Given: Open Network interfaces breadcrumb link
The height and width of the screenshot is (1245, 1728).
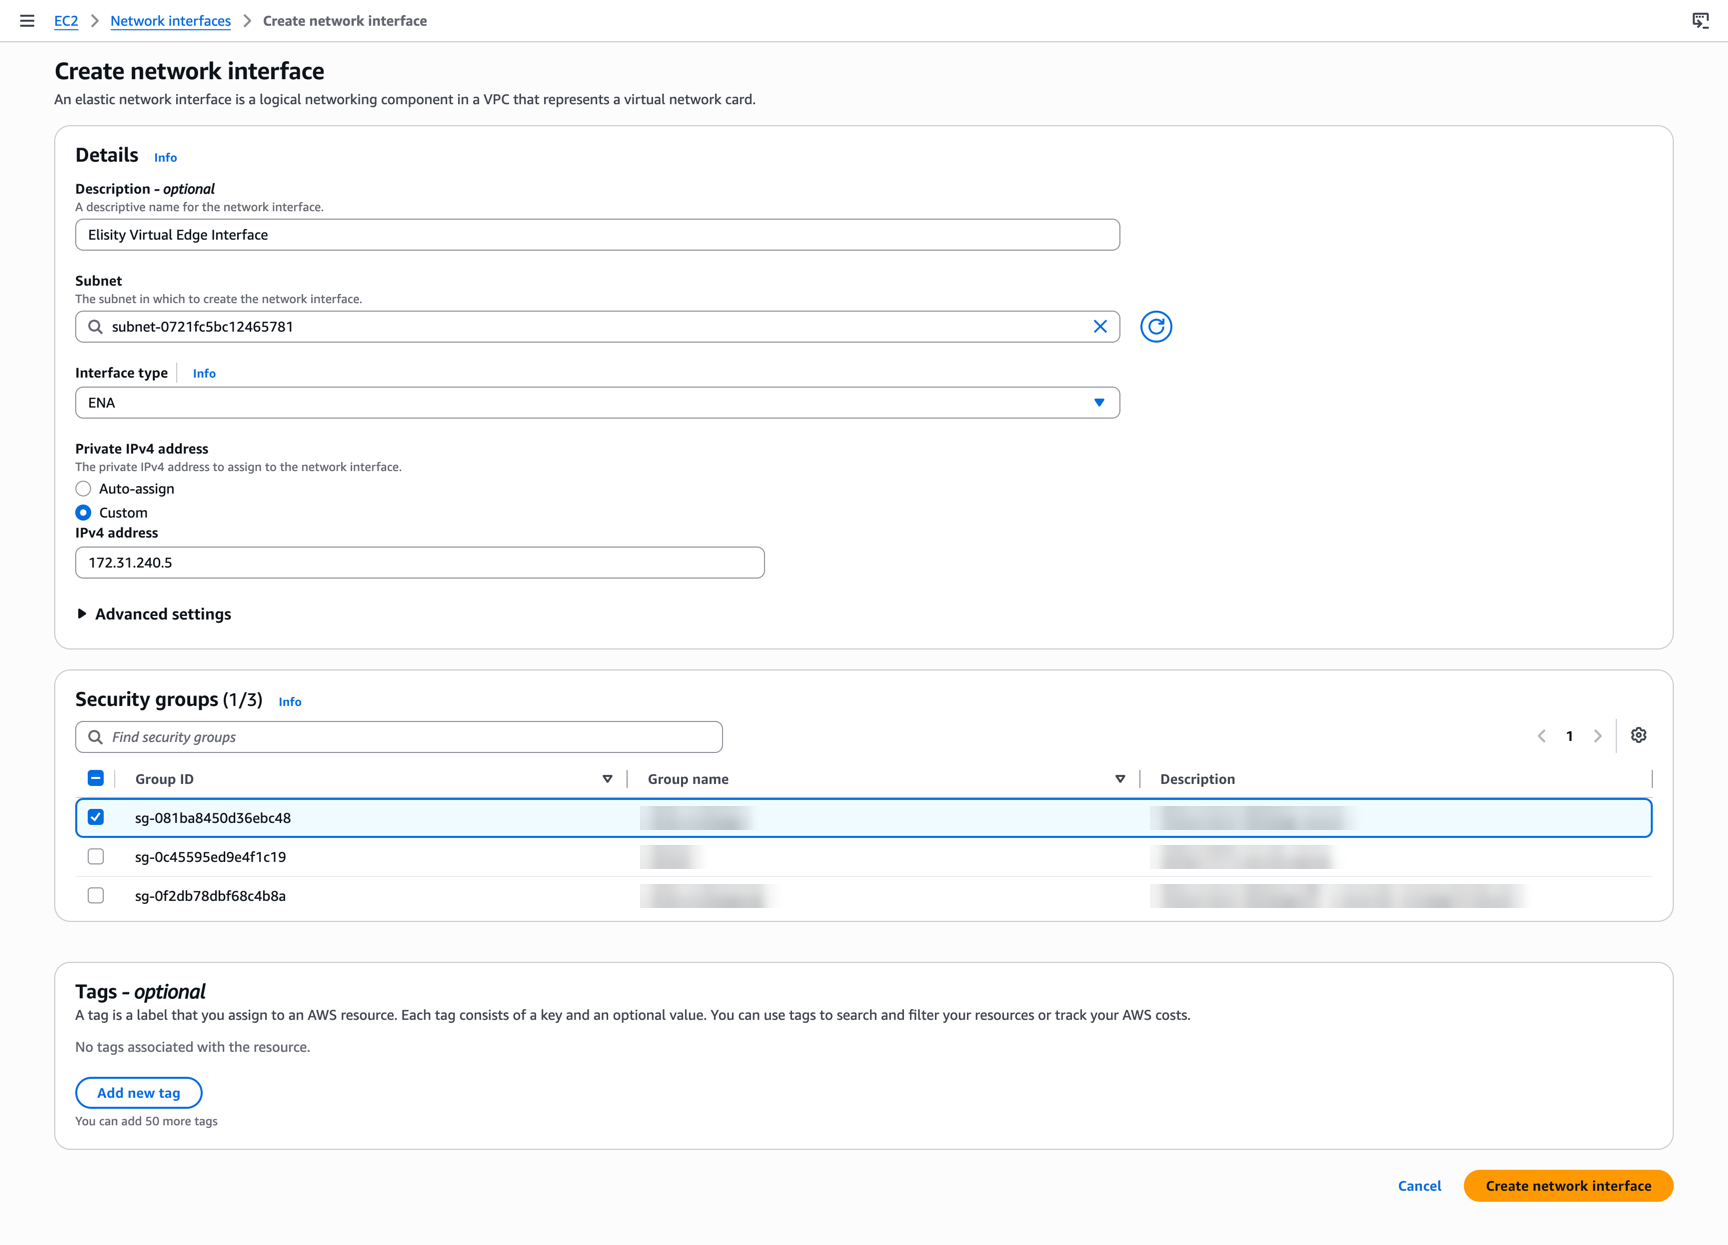Looking at the screenshot, I should click(x=170, y=21).
